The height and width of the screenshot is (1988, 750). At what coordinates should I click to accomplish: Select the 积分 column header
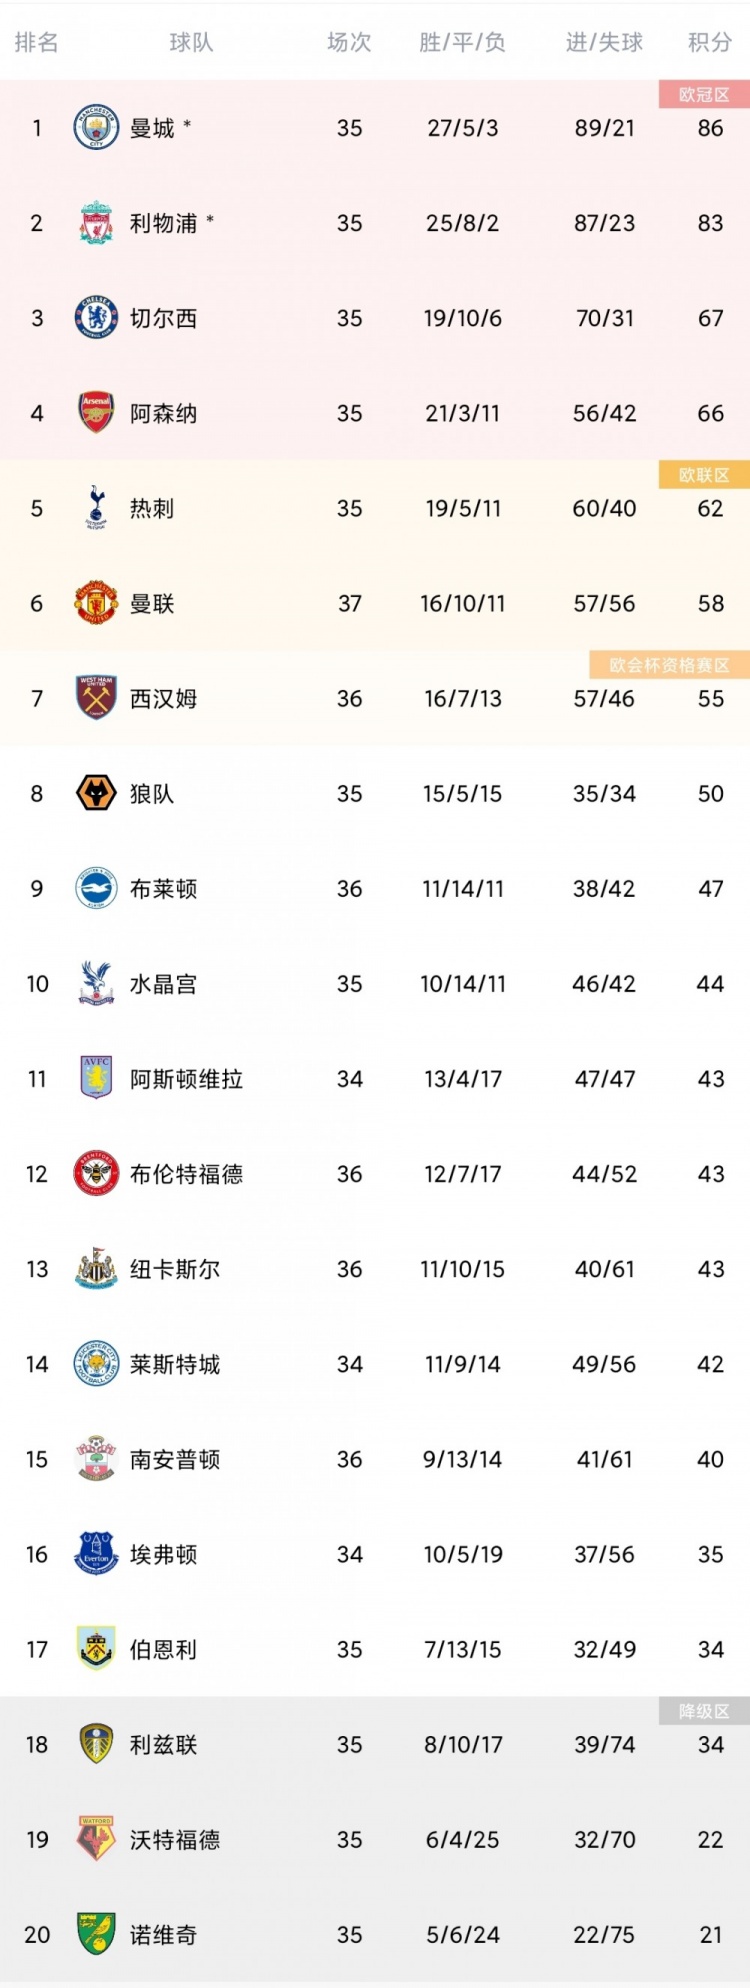pos(710,42)
